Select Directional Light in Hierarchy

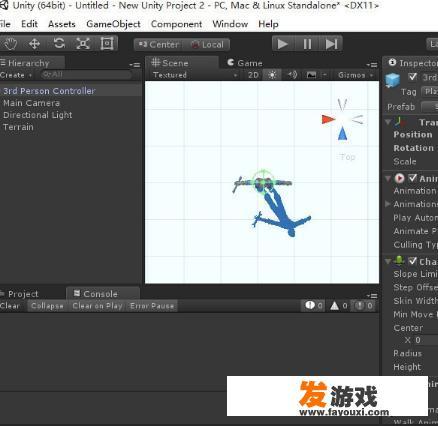pos(71,115)
